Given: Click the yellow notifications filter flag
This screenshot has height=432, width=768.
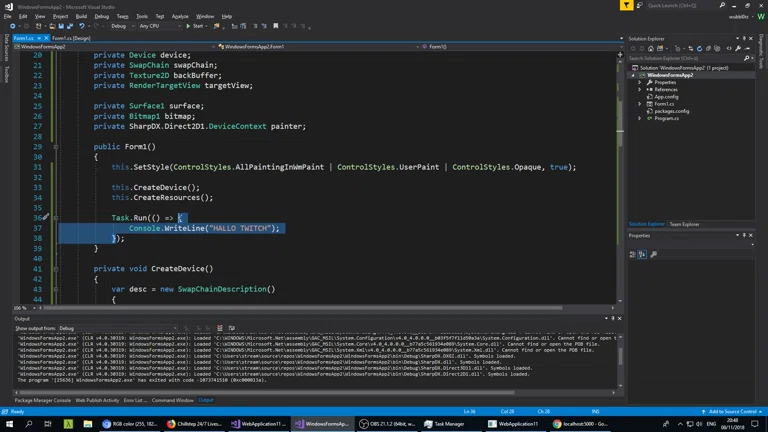Looking at the screenshot, I should (626, 5).
